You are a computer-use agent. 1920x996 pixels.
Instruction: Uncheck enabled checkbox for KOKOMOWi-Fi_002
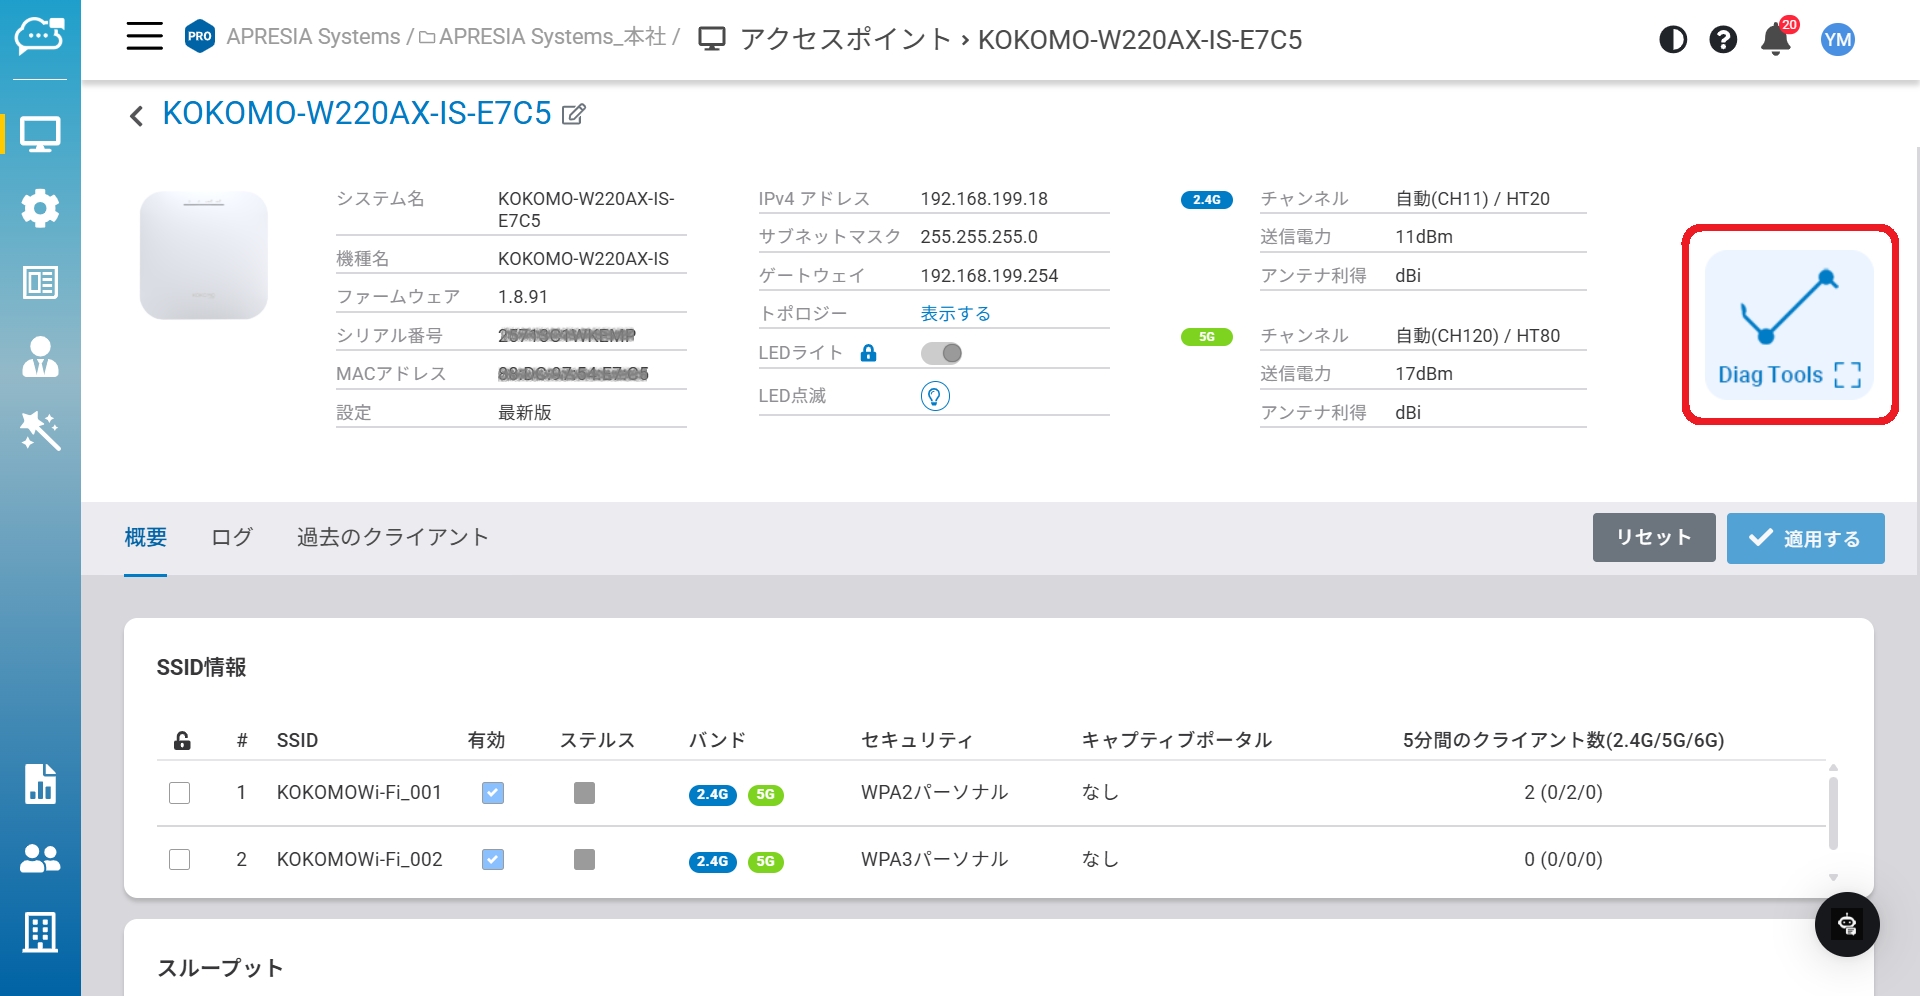pos(493,860)
